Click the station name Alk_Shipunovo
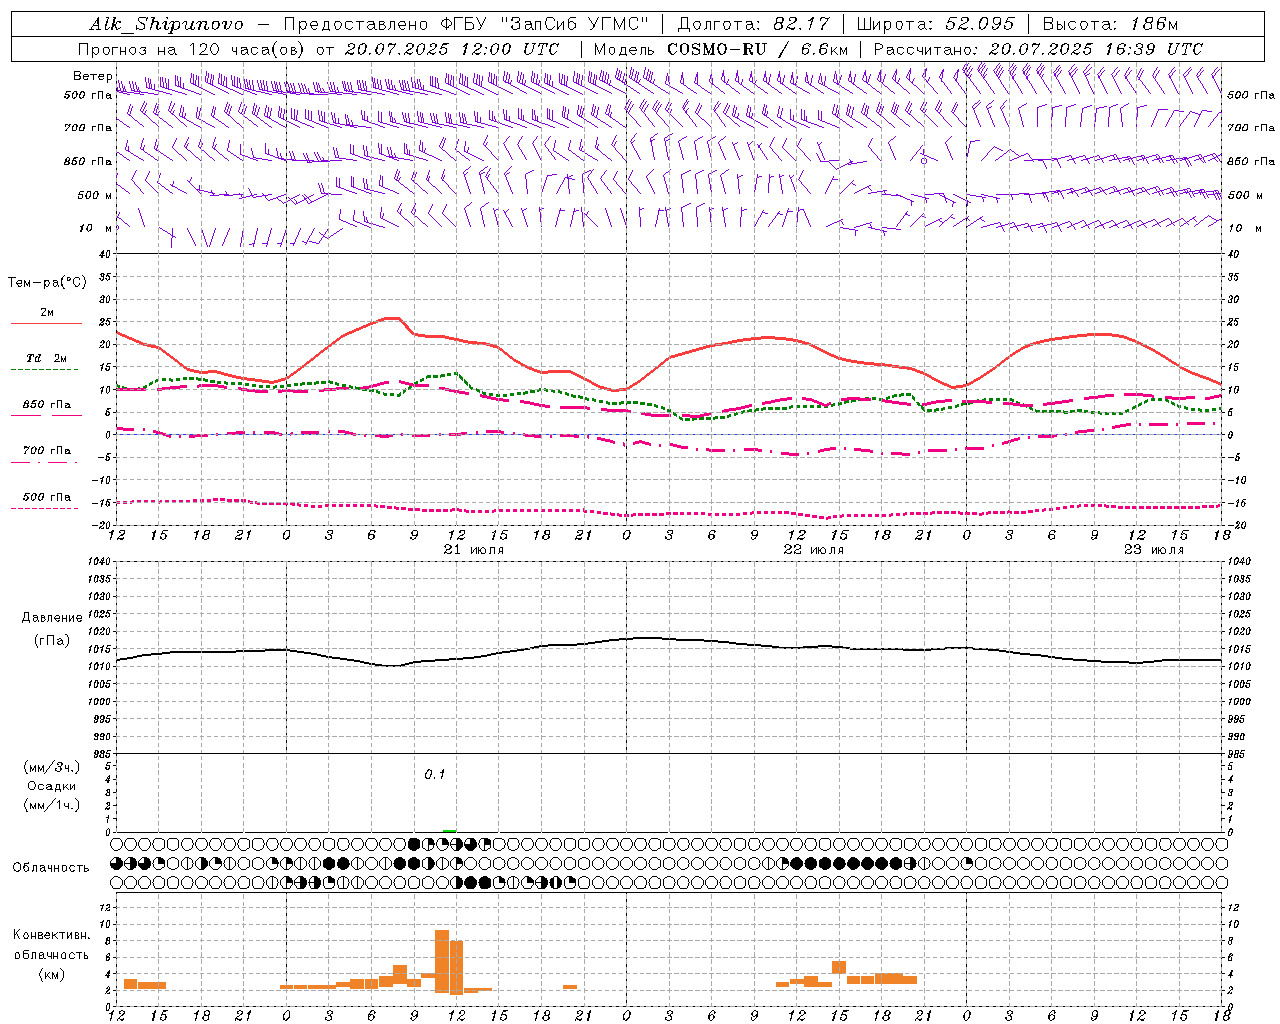 click(166, 24)
